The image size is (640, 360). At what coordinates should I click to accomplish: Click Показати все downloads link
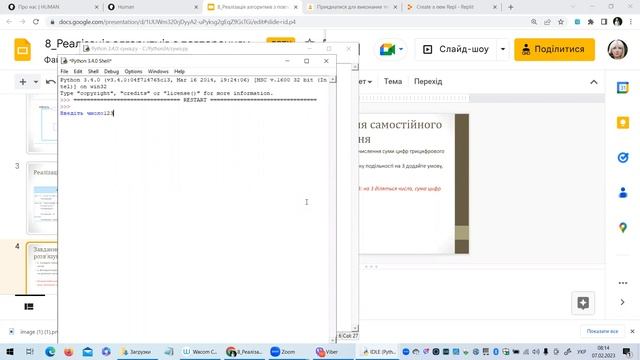pos(602,331)
